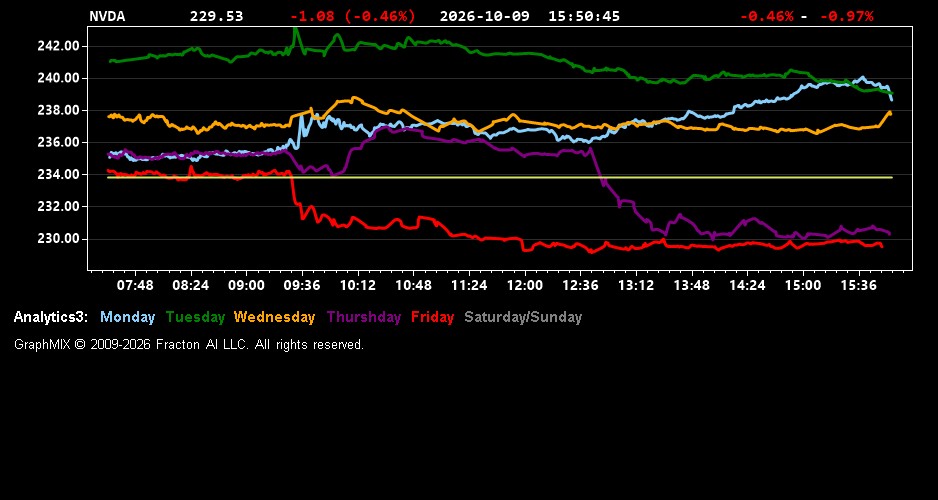Click the horizontal yellow reference line
938x500 pixels.
(x=500, y=178)
